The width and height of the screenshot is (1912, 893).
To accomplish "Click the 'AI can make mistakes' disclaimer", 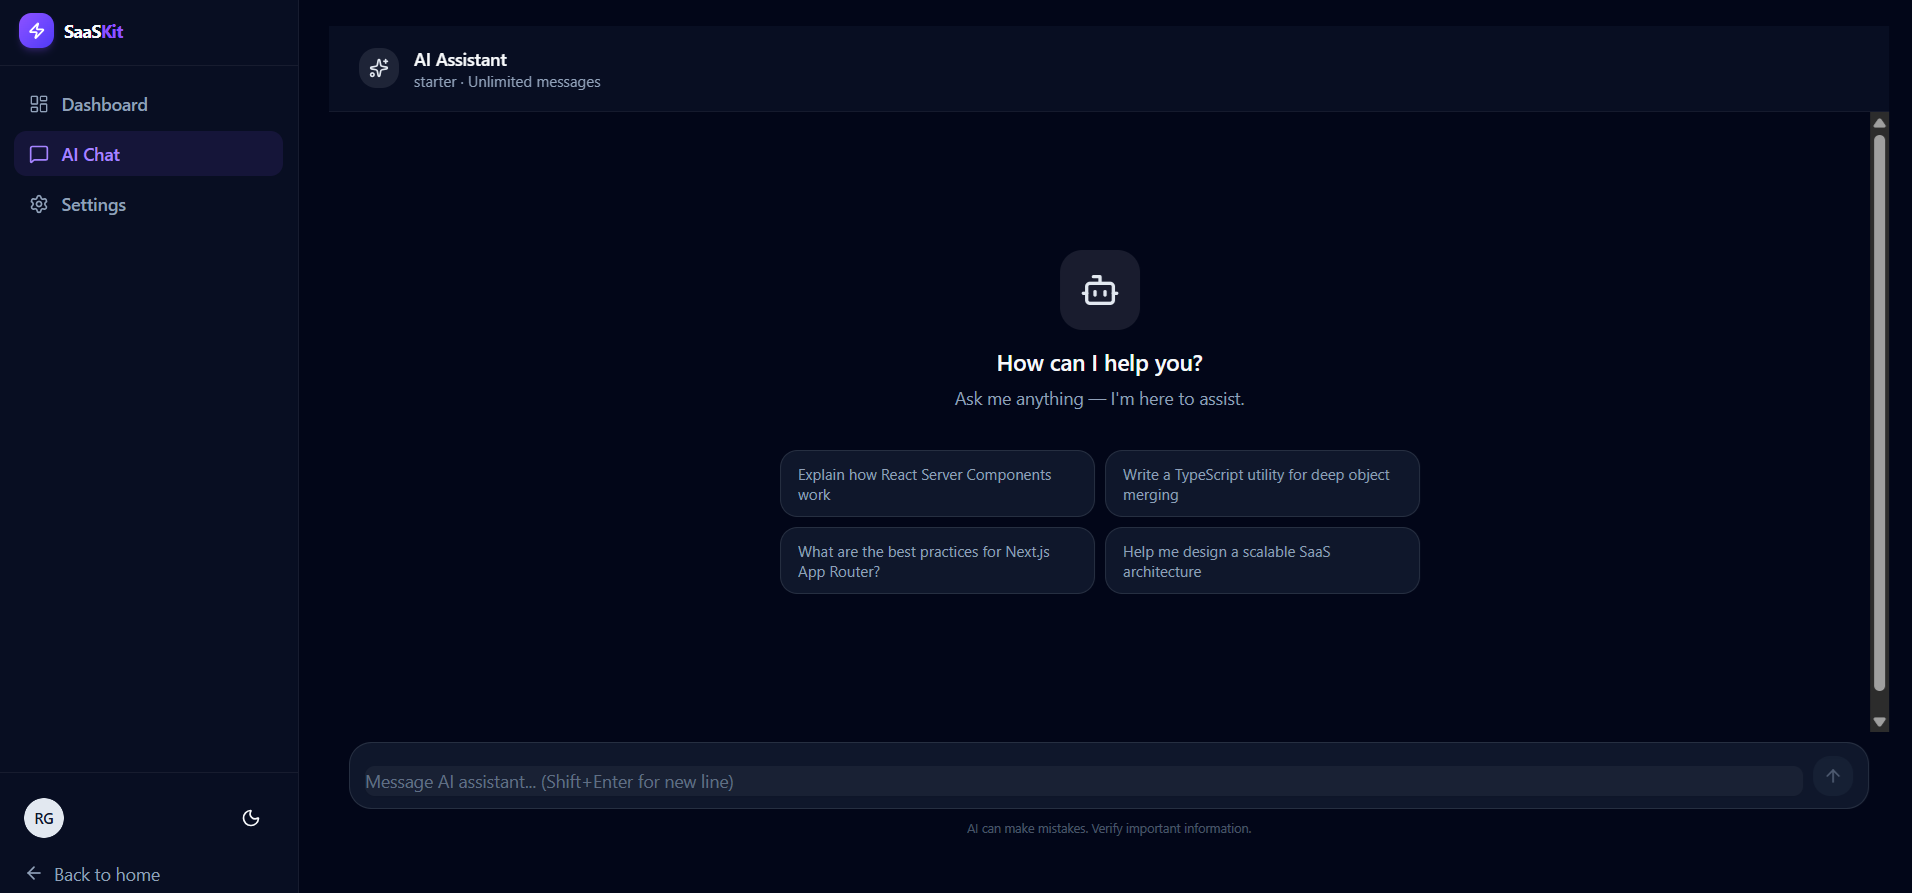I will 1109,829.
